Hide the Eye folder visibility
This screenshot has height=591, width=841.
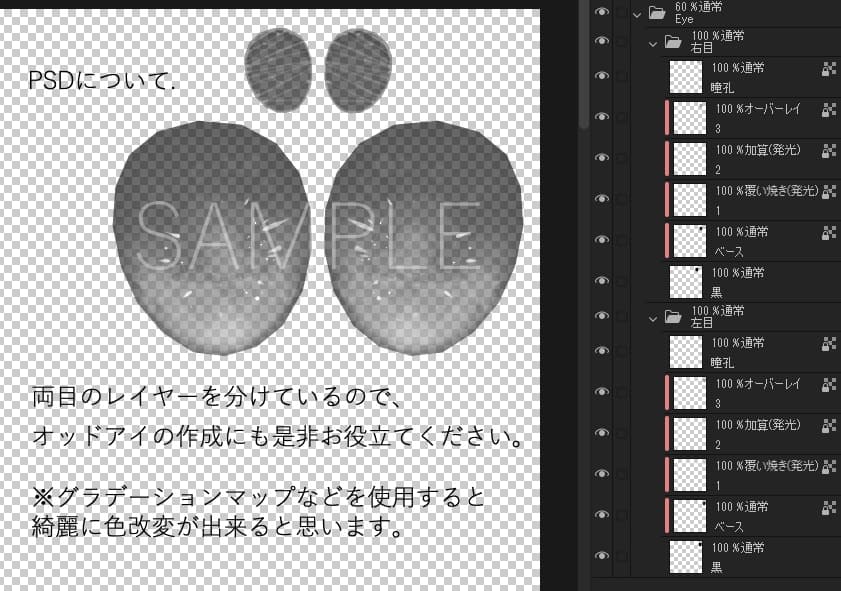(x=601, y=10)
